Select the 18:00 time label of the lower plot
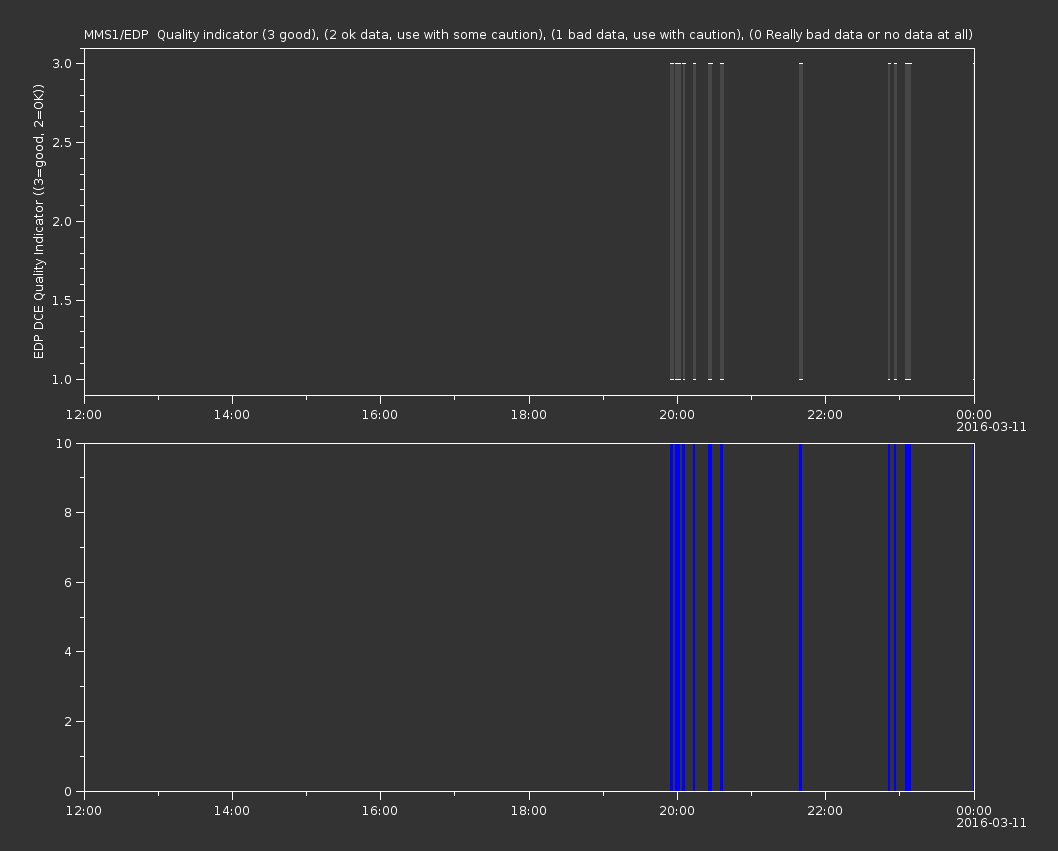This screenshot has height=851, width=1058. (x=528, y=811)
